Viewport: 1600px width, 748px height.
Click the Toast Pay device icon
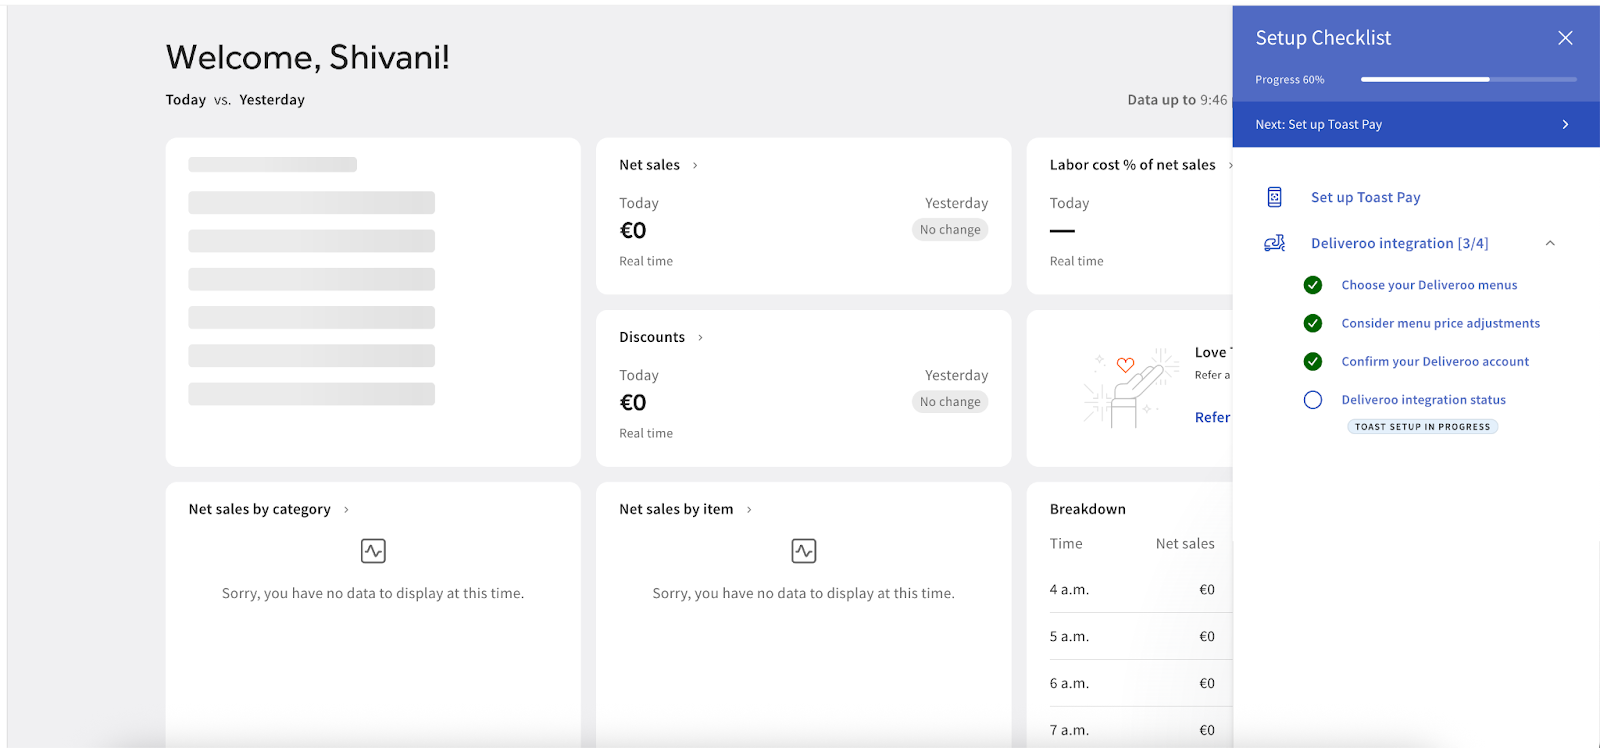[x=1274, y=197]
